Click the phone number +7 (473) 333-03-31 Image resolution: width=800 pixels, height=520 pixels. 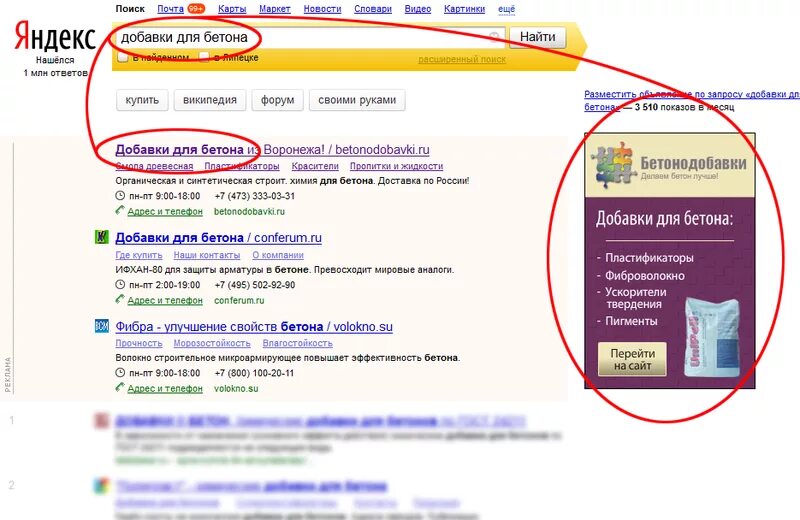click(255, 196)
